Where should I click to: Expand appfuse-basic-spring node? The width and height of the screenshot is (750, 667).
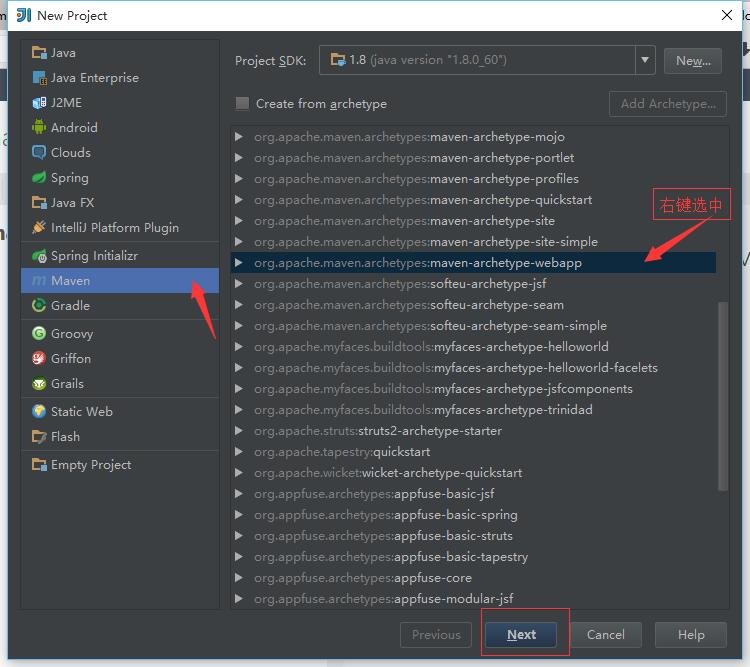coord(239,515)
